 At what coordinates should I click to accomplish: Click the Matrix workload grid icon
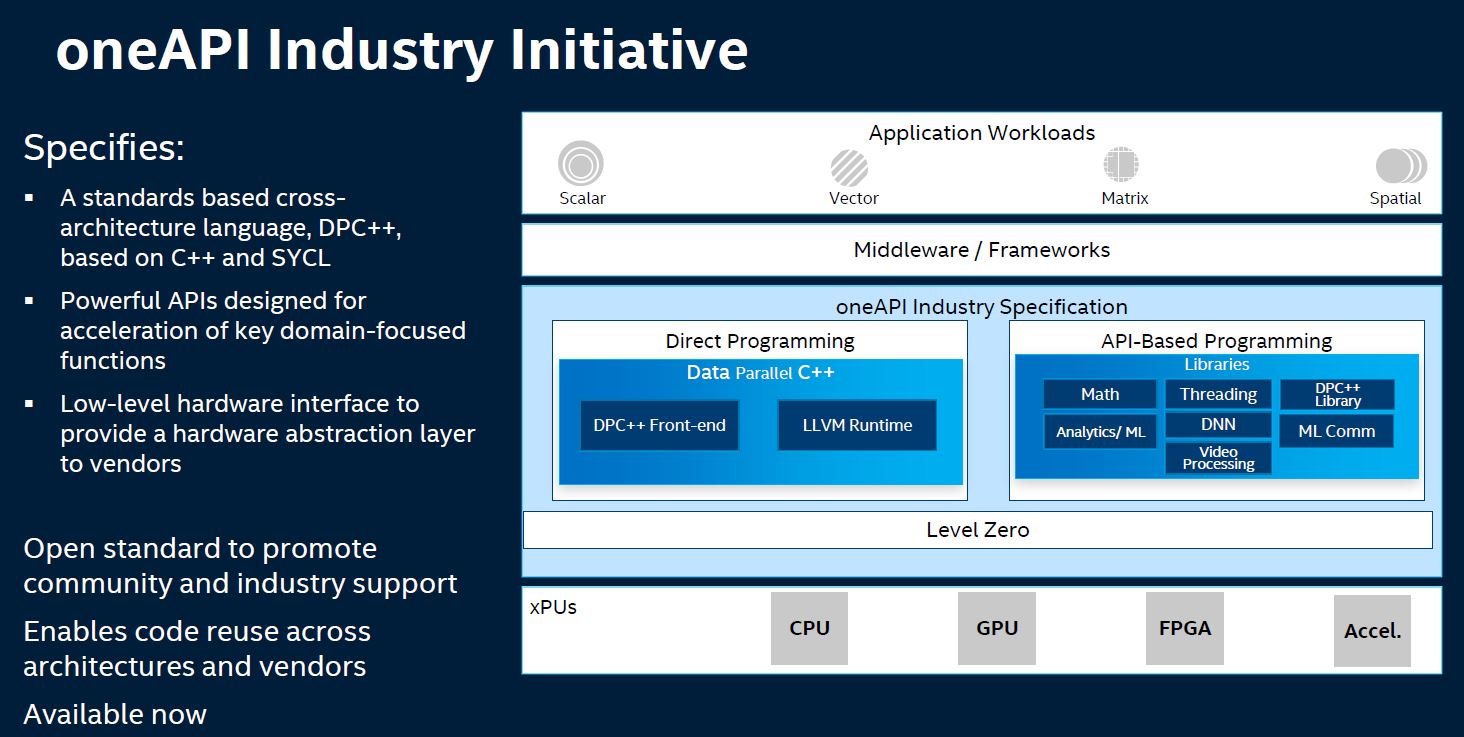(x=1122, y=165)
